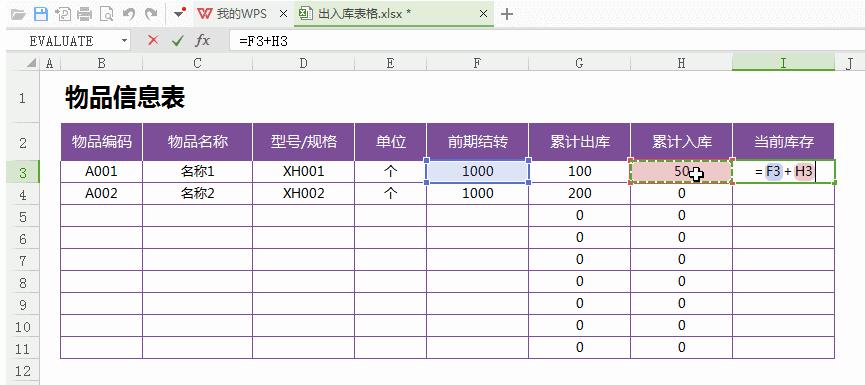Viewport: 865px width, 385px height.
Task: Click the empty 当前库存 cell in row 4
Action: click(x=783, y=194)
